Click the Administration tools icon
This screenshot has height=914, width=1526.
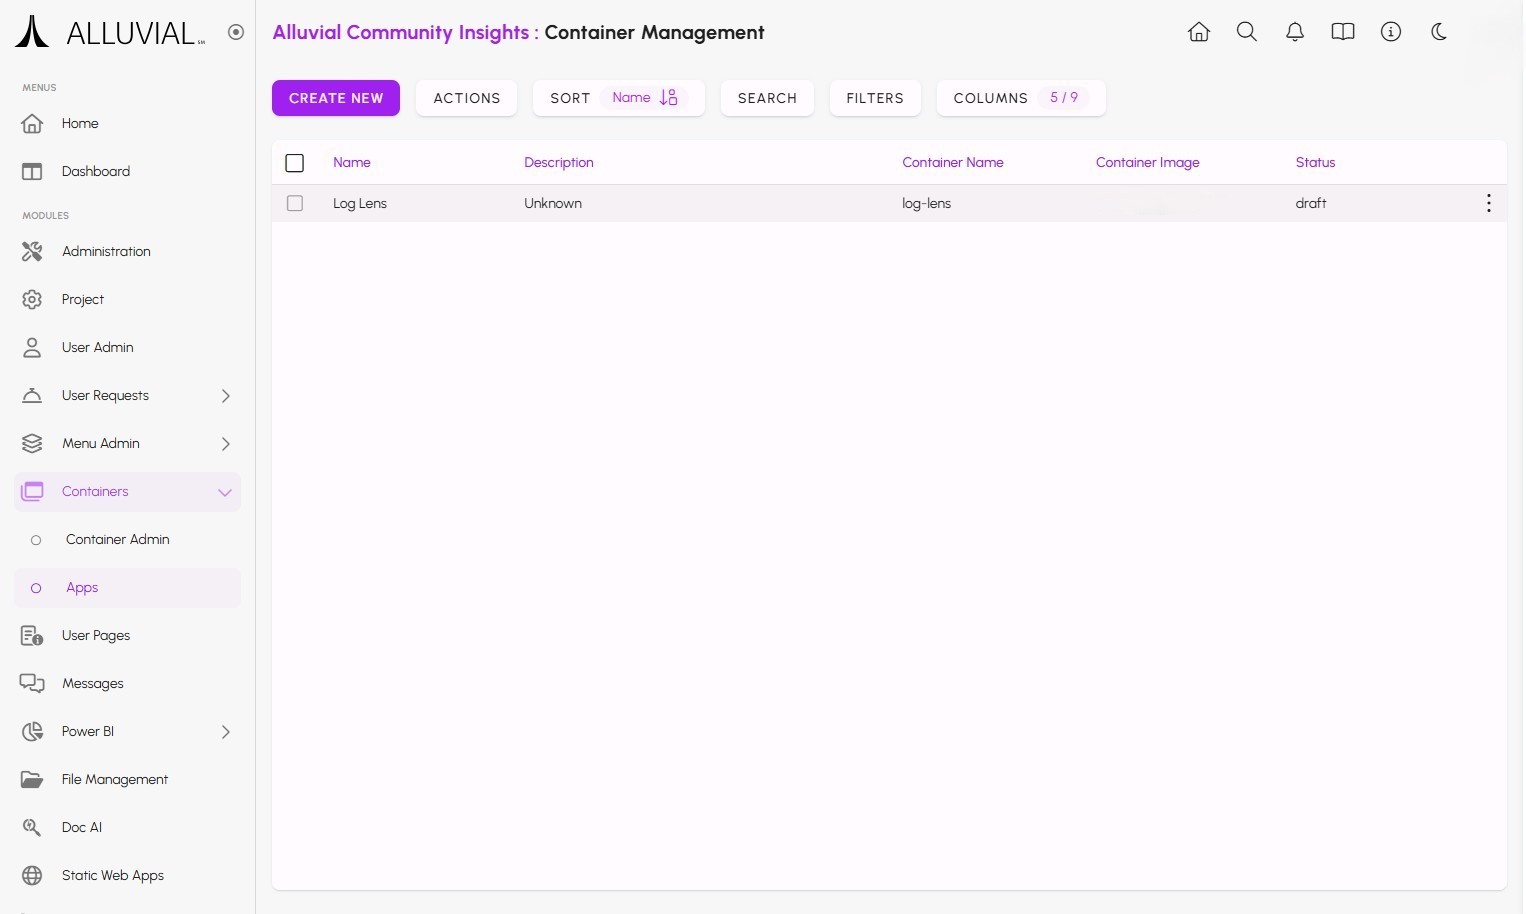tap(32, 252)
